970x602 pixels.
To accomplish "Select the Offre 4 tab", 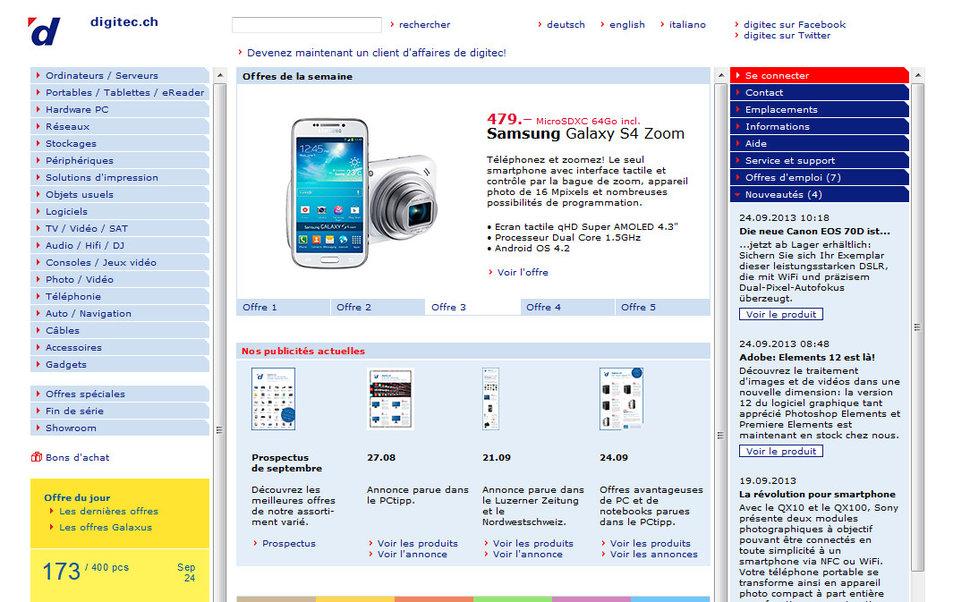I will [568, 307].
